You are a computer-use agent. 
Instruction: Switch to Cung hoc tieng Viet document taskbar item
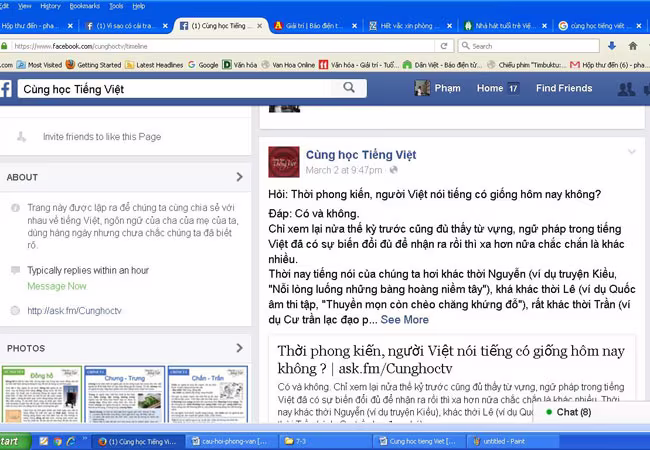419,441
